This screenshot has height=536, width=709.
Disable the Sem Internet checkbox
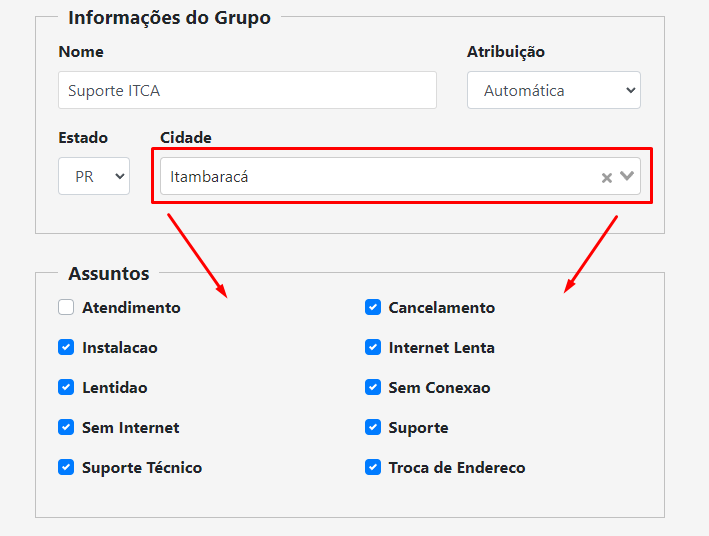[67, 427]
